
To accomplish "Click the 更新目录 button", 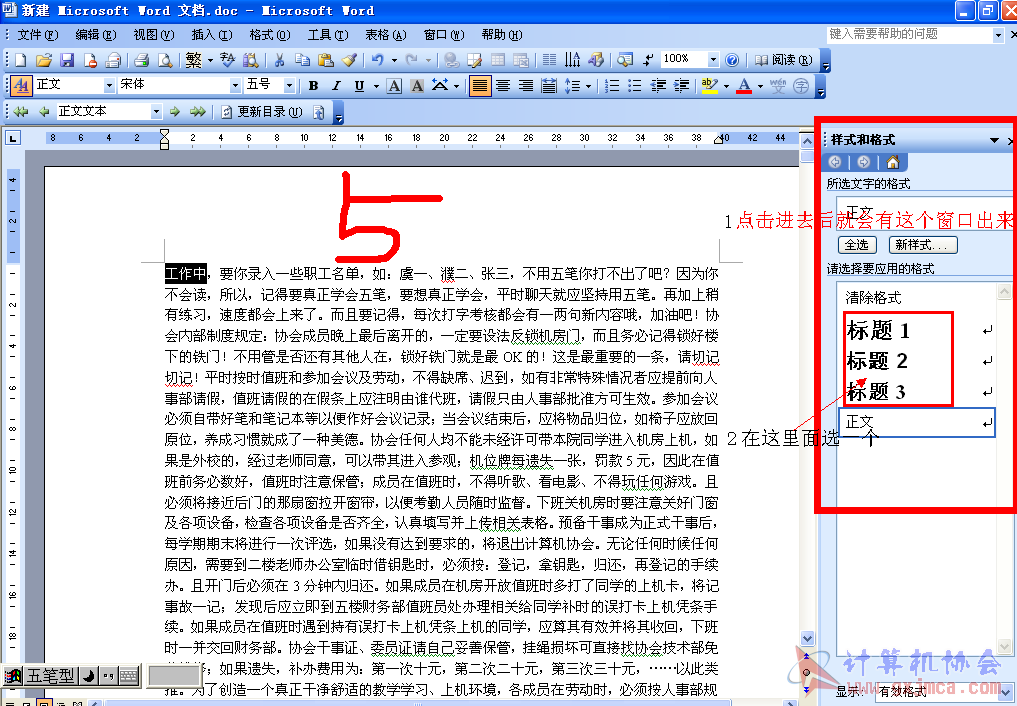I will (x=262, y=112).
